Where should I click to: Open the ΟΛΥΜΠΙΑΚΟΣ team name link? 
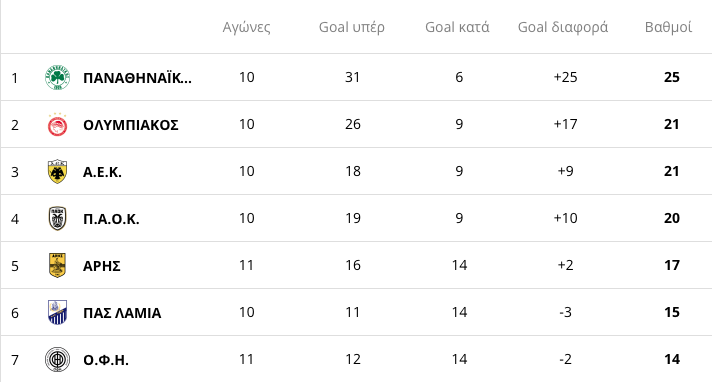click(x=131, y=125)
